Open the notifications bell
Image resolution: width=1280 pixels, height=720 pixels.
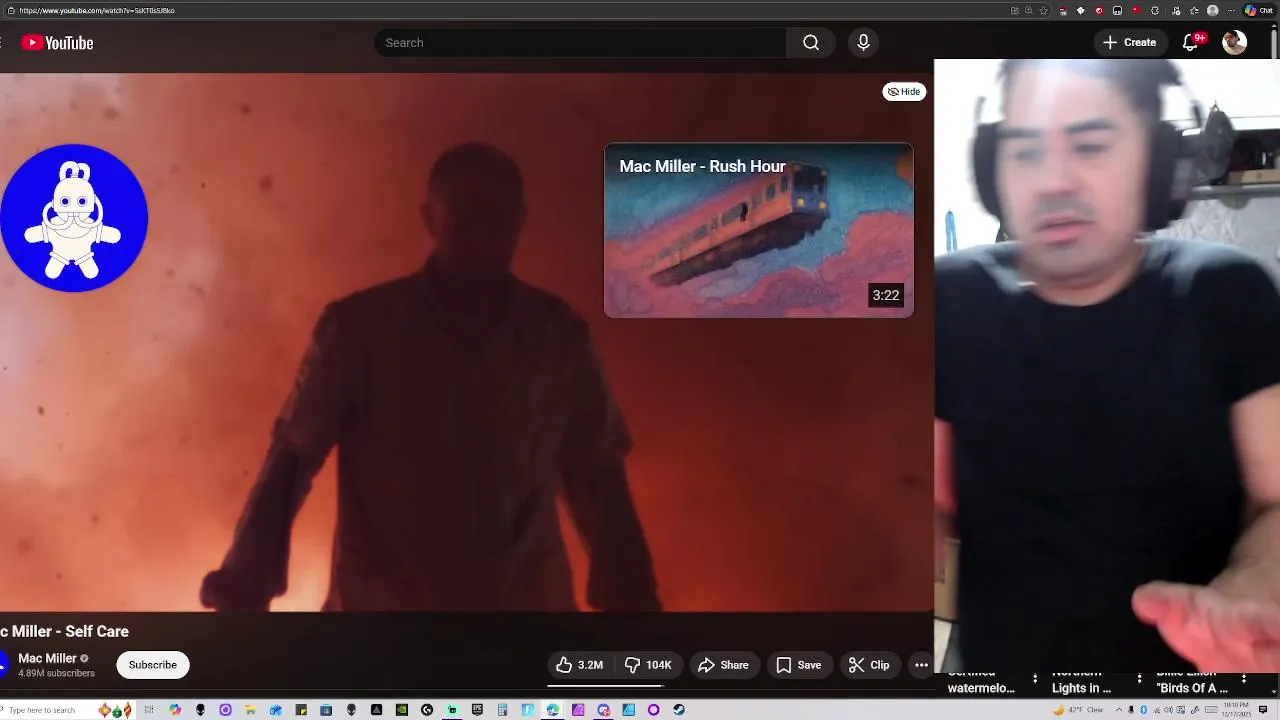(1190, 42)
